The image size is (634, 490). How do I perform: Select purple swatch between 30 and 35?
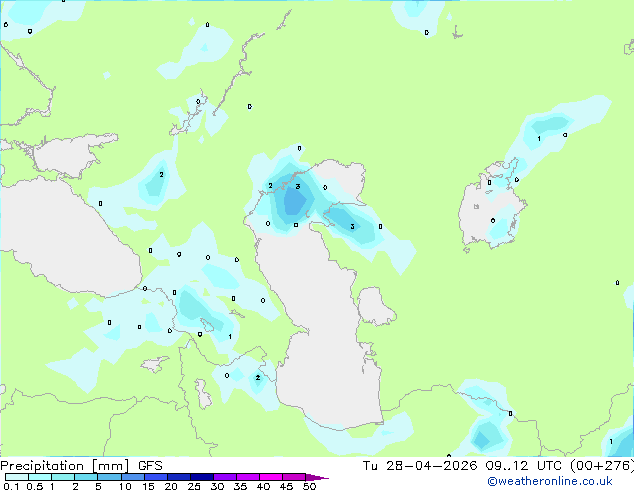tap(225, 477)
